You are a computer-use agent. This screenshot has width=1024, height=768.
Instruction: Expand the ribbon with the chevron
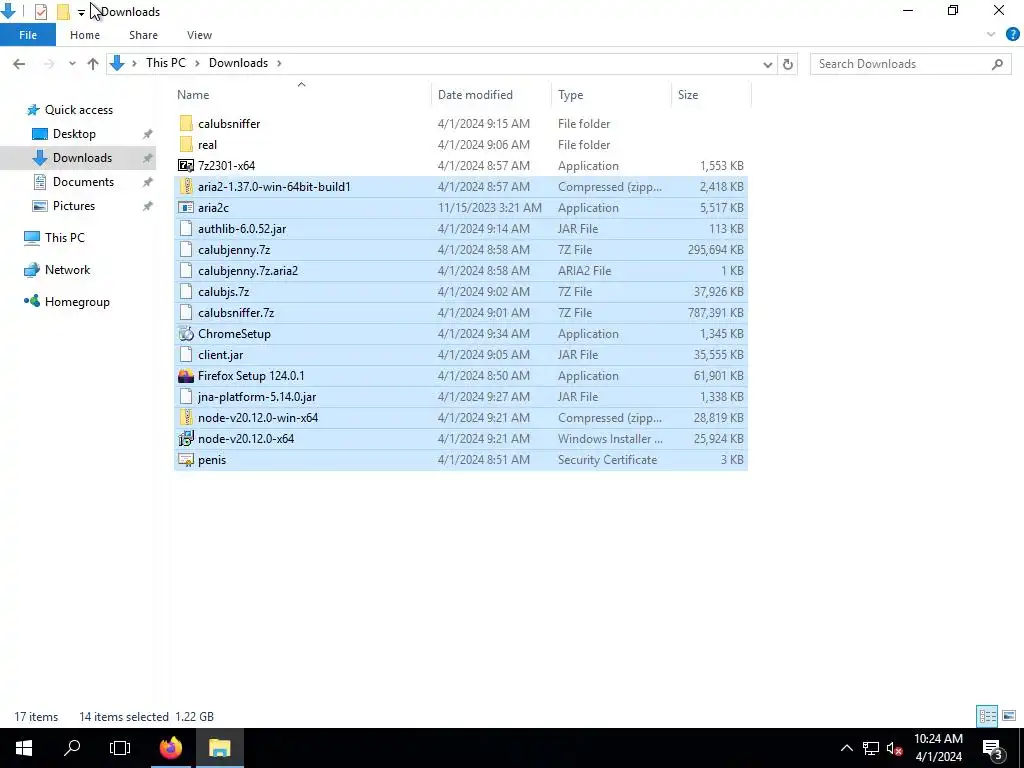[991, 35]
